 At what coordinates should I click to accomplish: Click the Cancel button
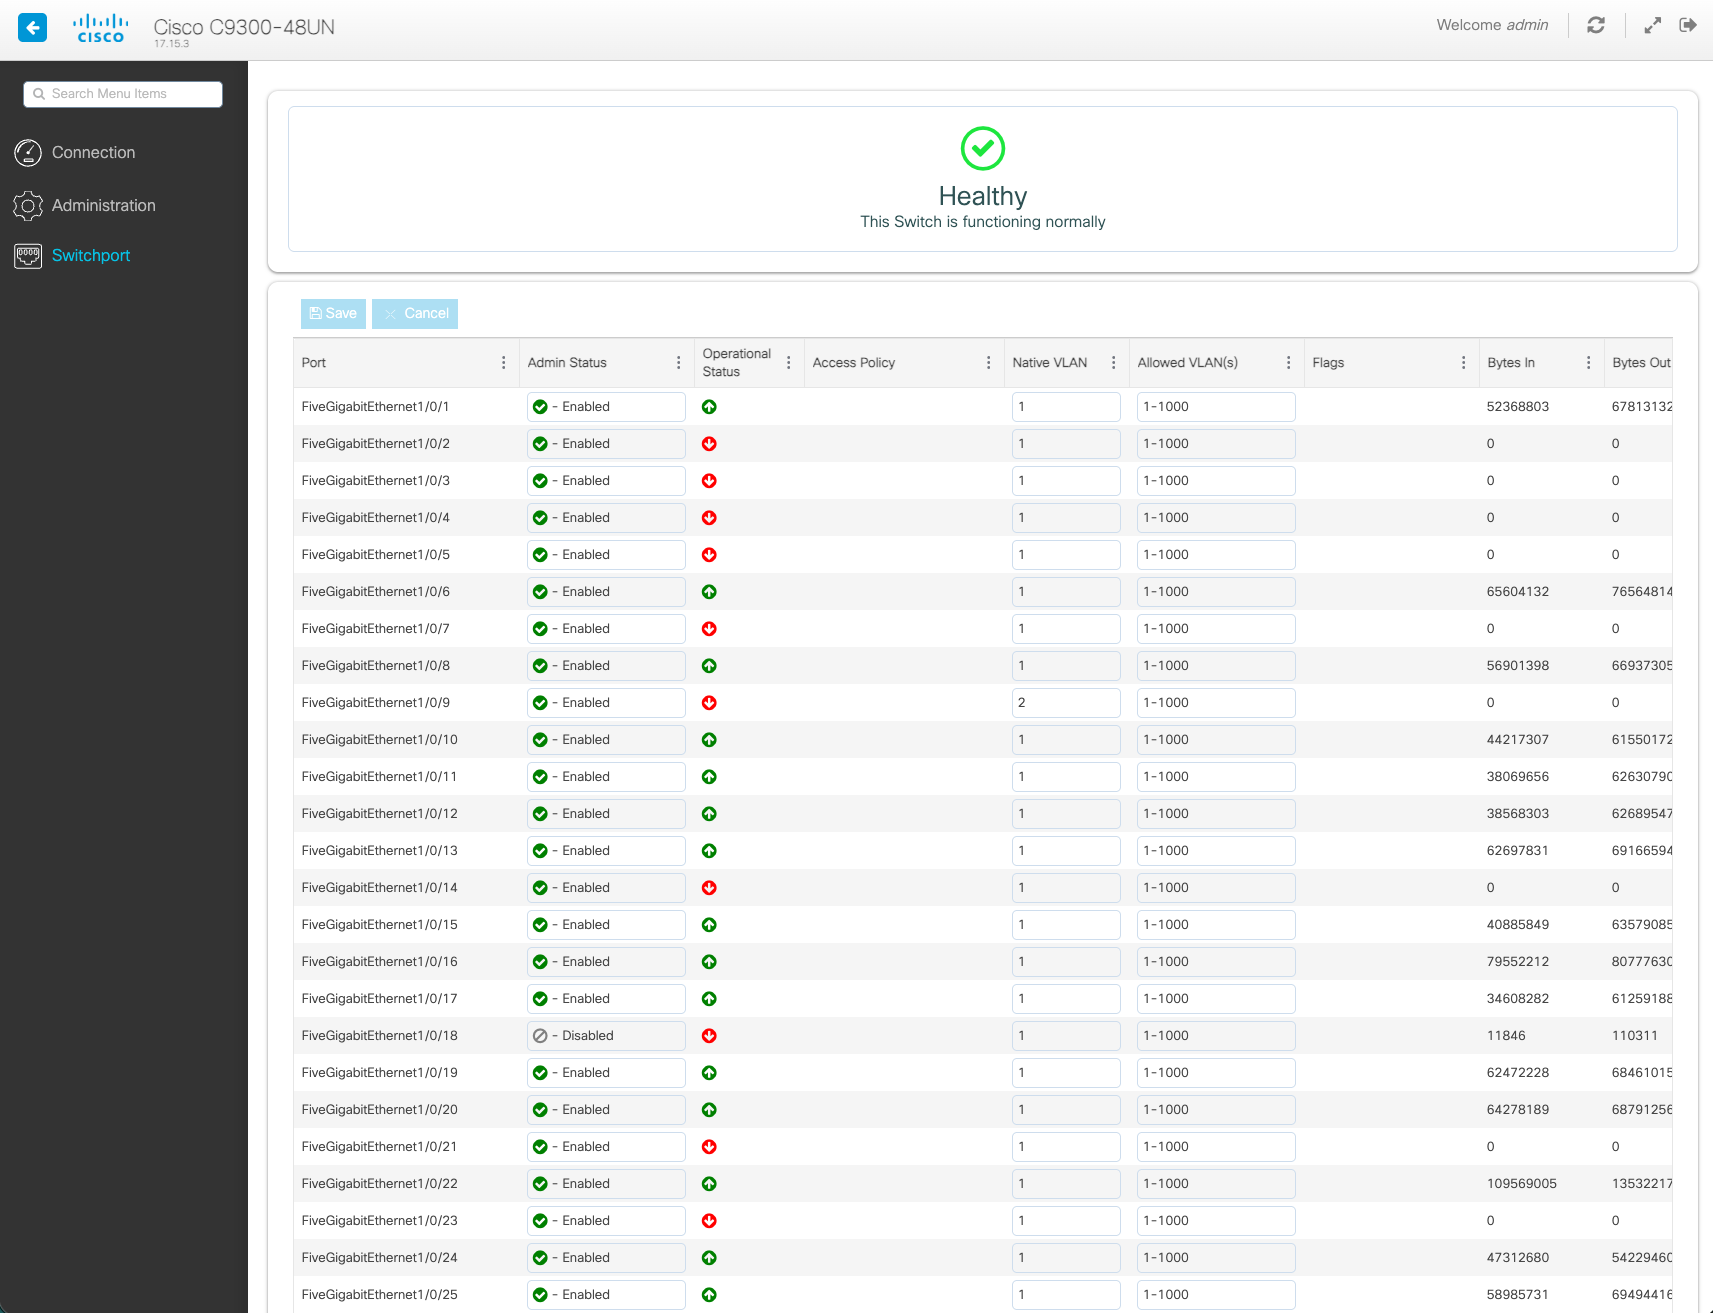coord(415,314)
